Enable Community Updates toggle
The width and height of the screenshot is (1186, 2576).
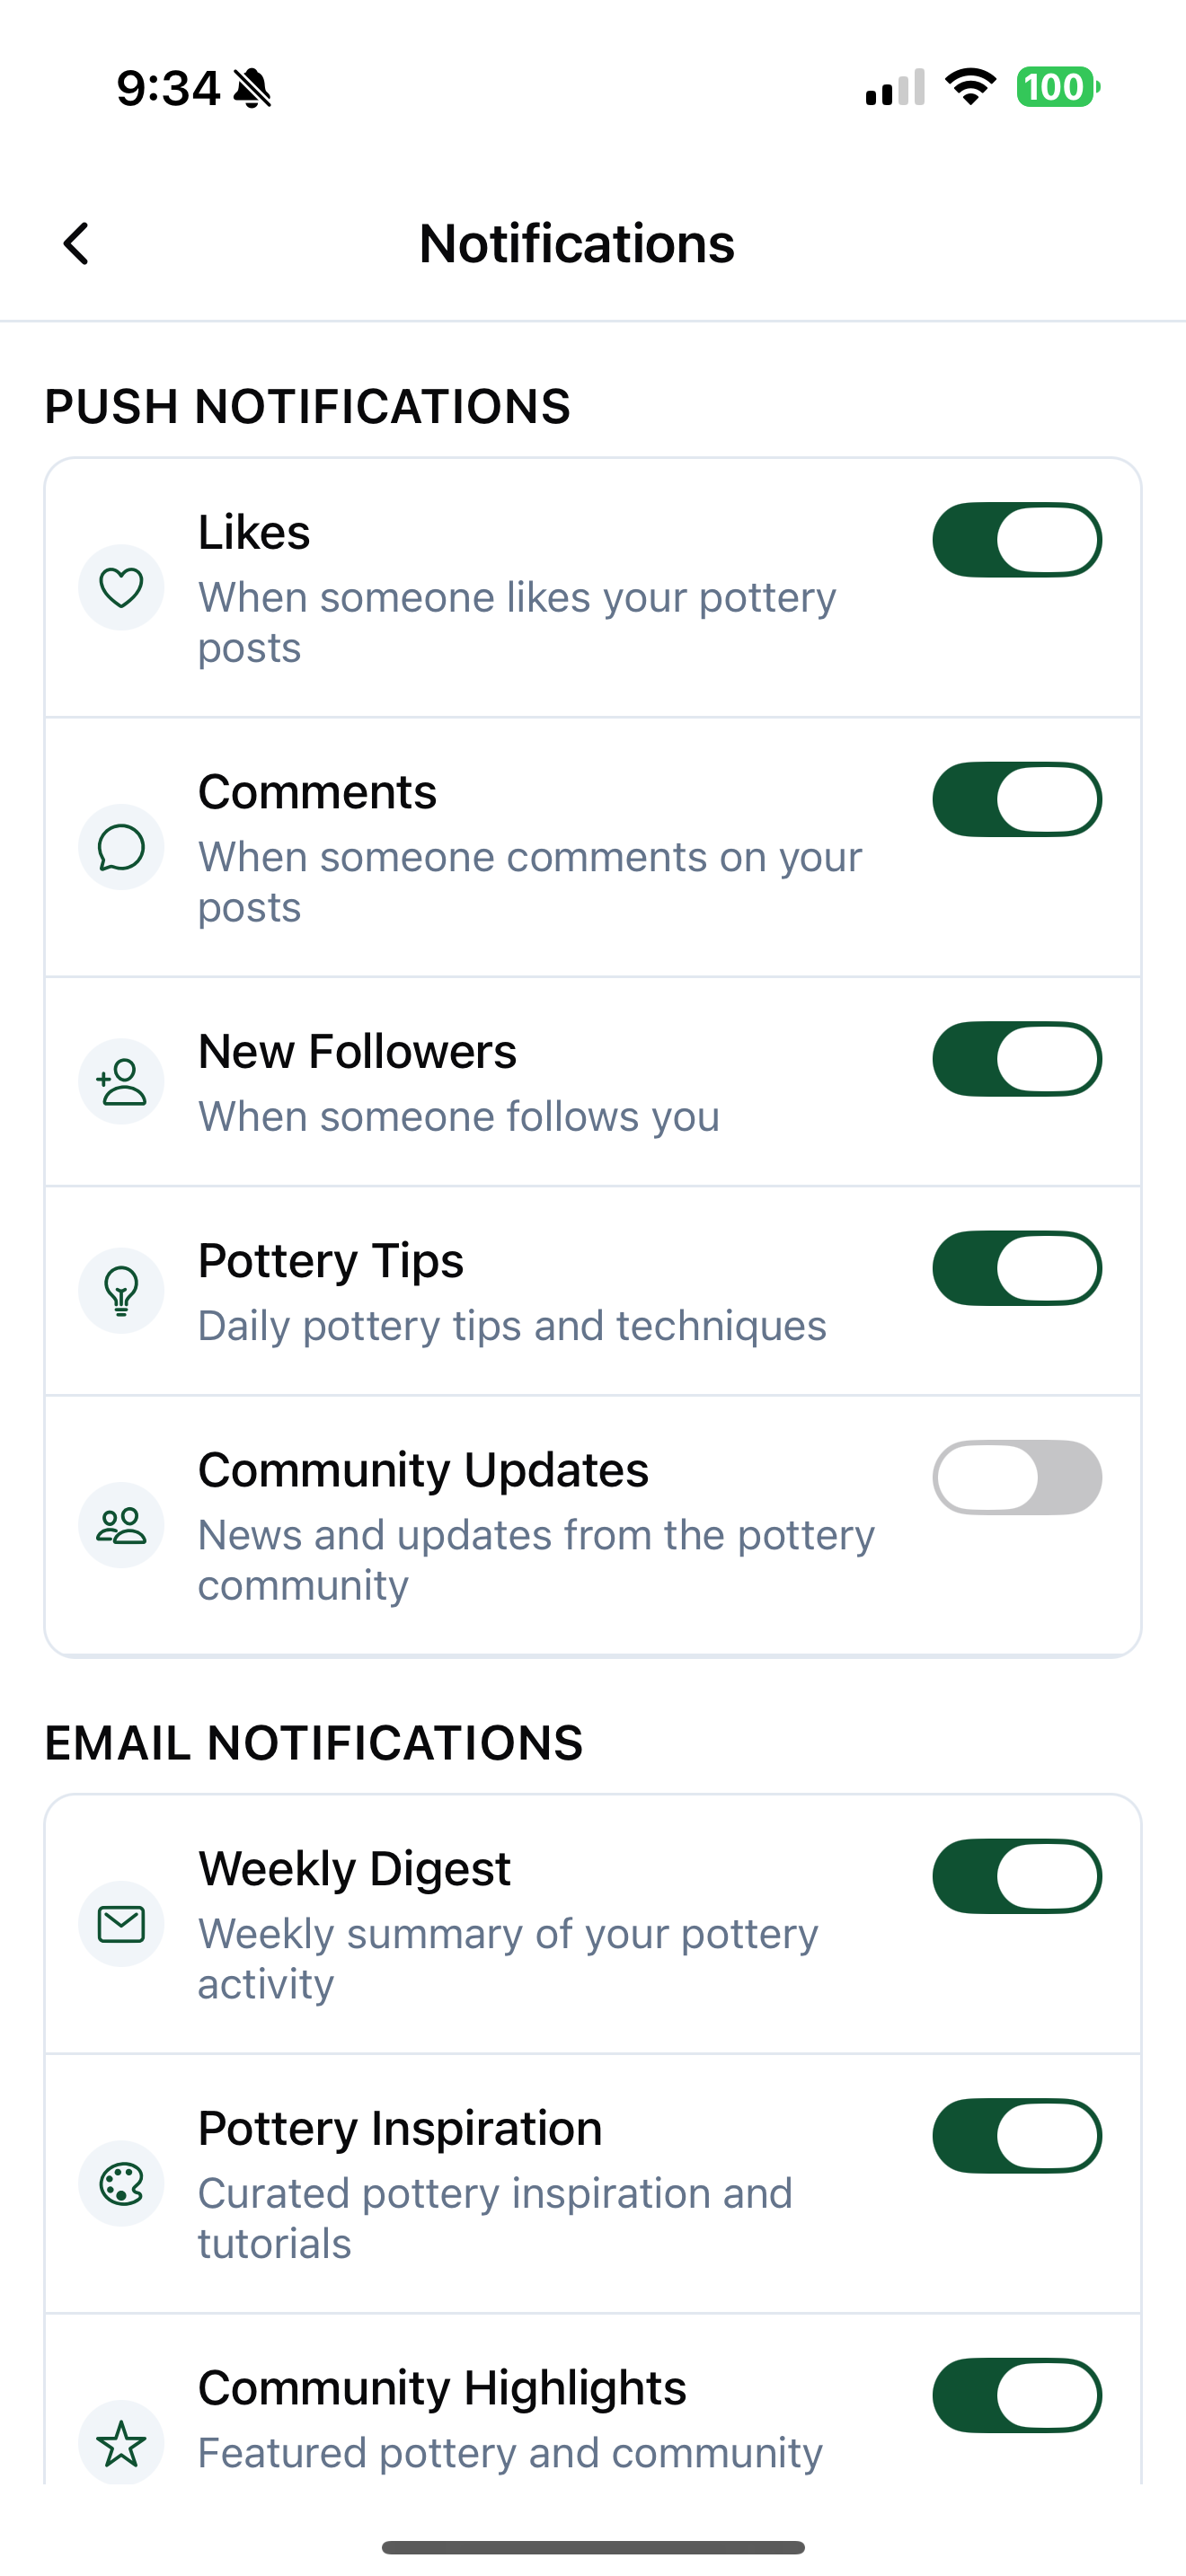pos(1017,1477)
